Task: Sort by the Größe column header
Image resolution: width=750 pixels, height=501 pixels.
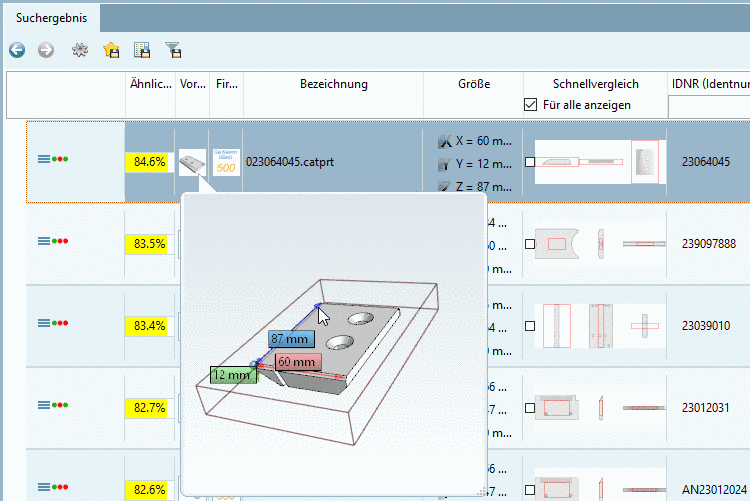Action: 474,84
